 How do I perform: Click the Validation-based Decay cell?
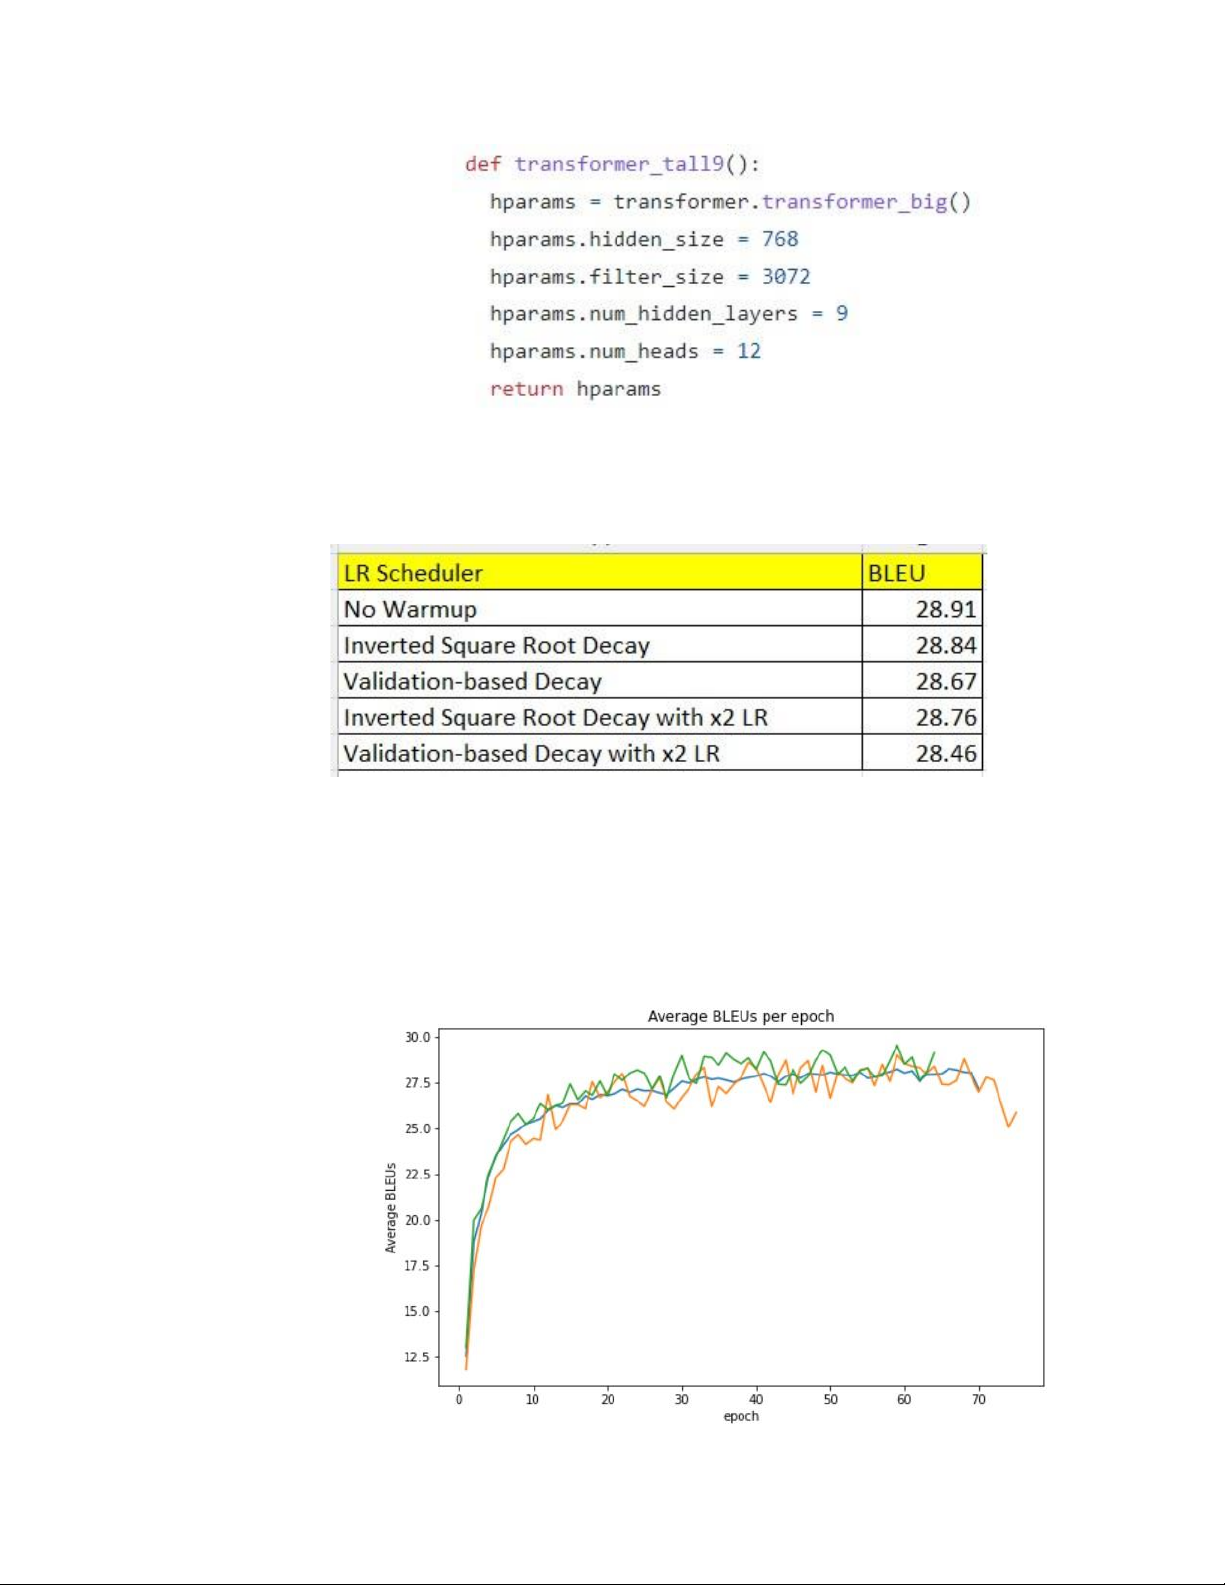473,681
